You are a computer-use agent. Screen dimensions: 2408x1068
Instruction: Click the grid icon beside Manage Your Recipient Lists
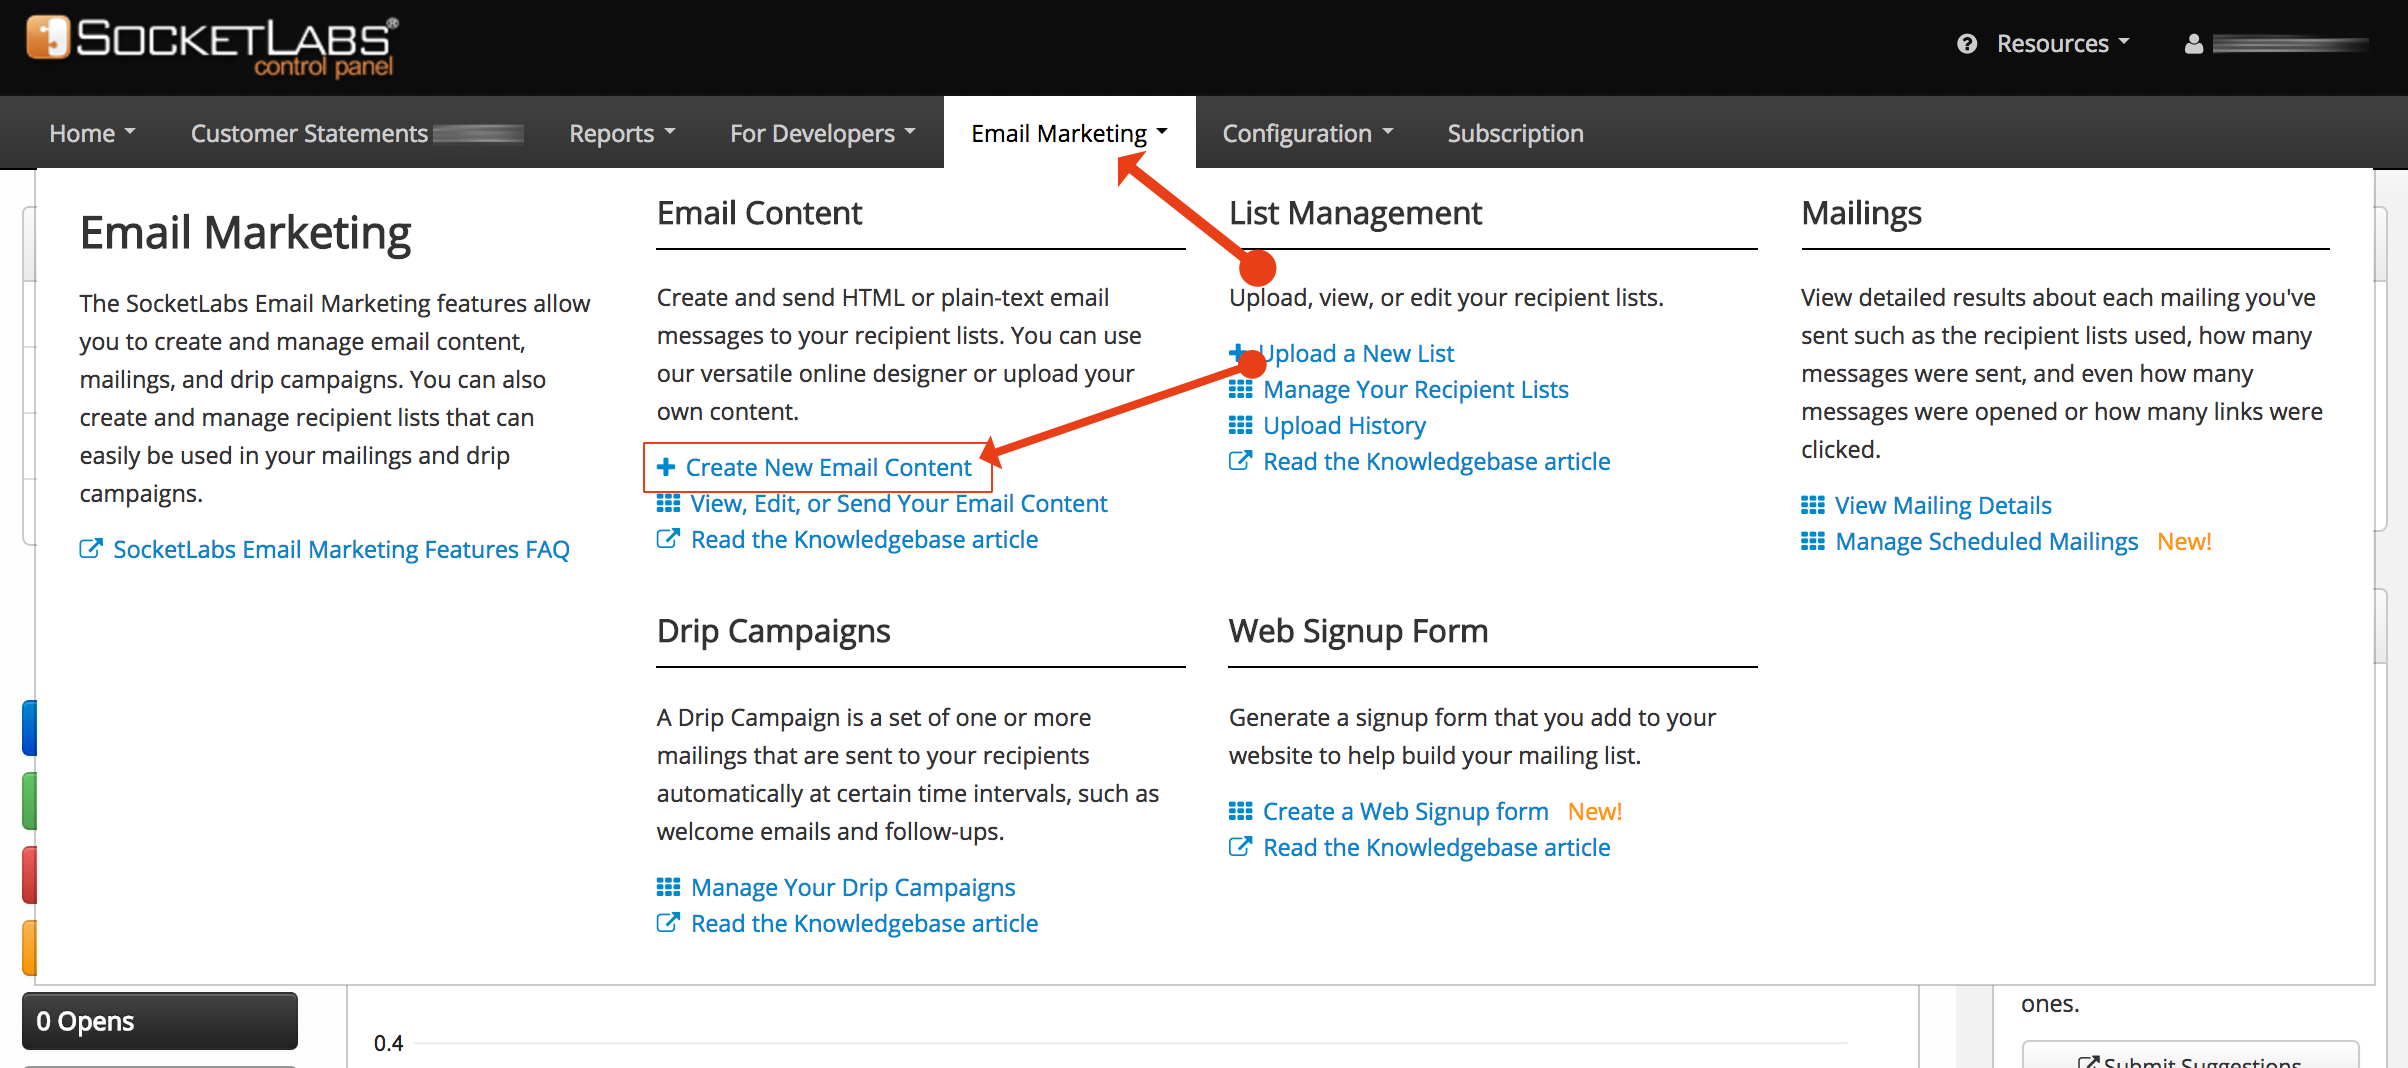[1240, 389]
